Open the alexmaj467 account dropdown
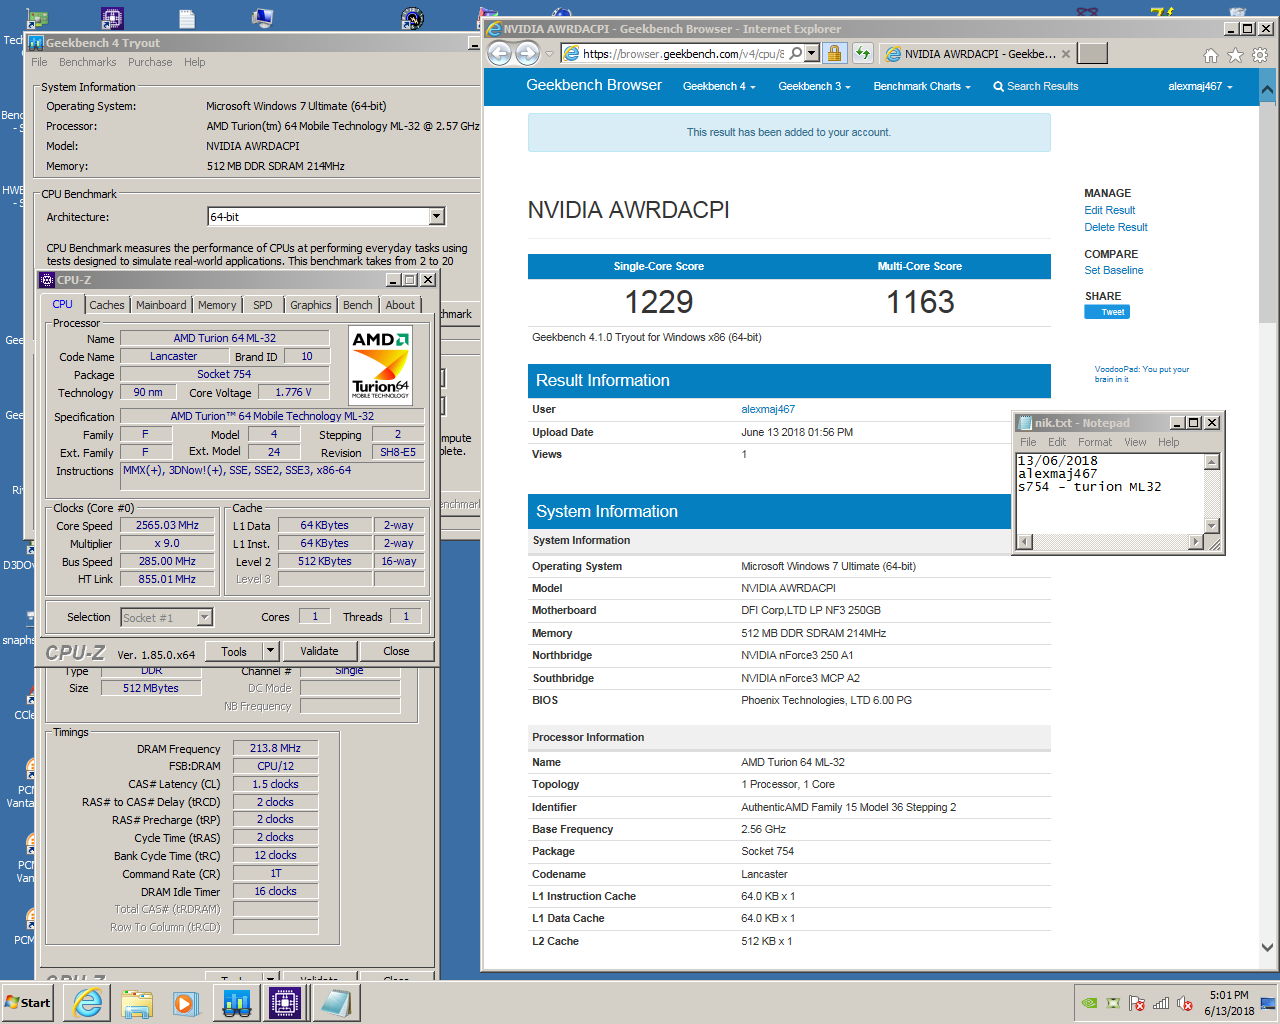The height and width of the screenshot is (1024, 1280). tap(1200, 86)
